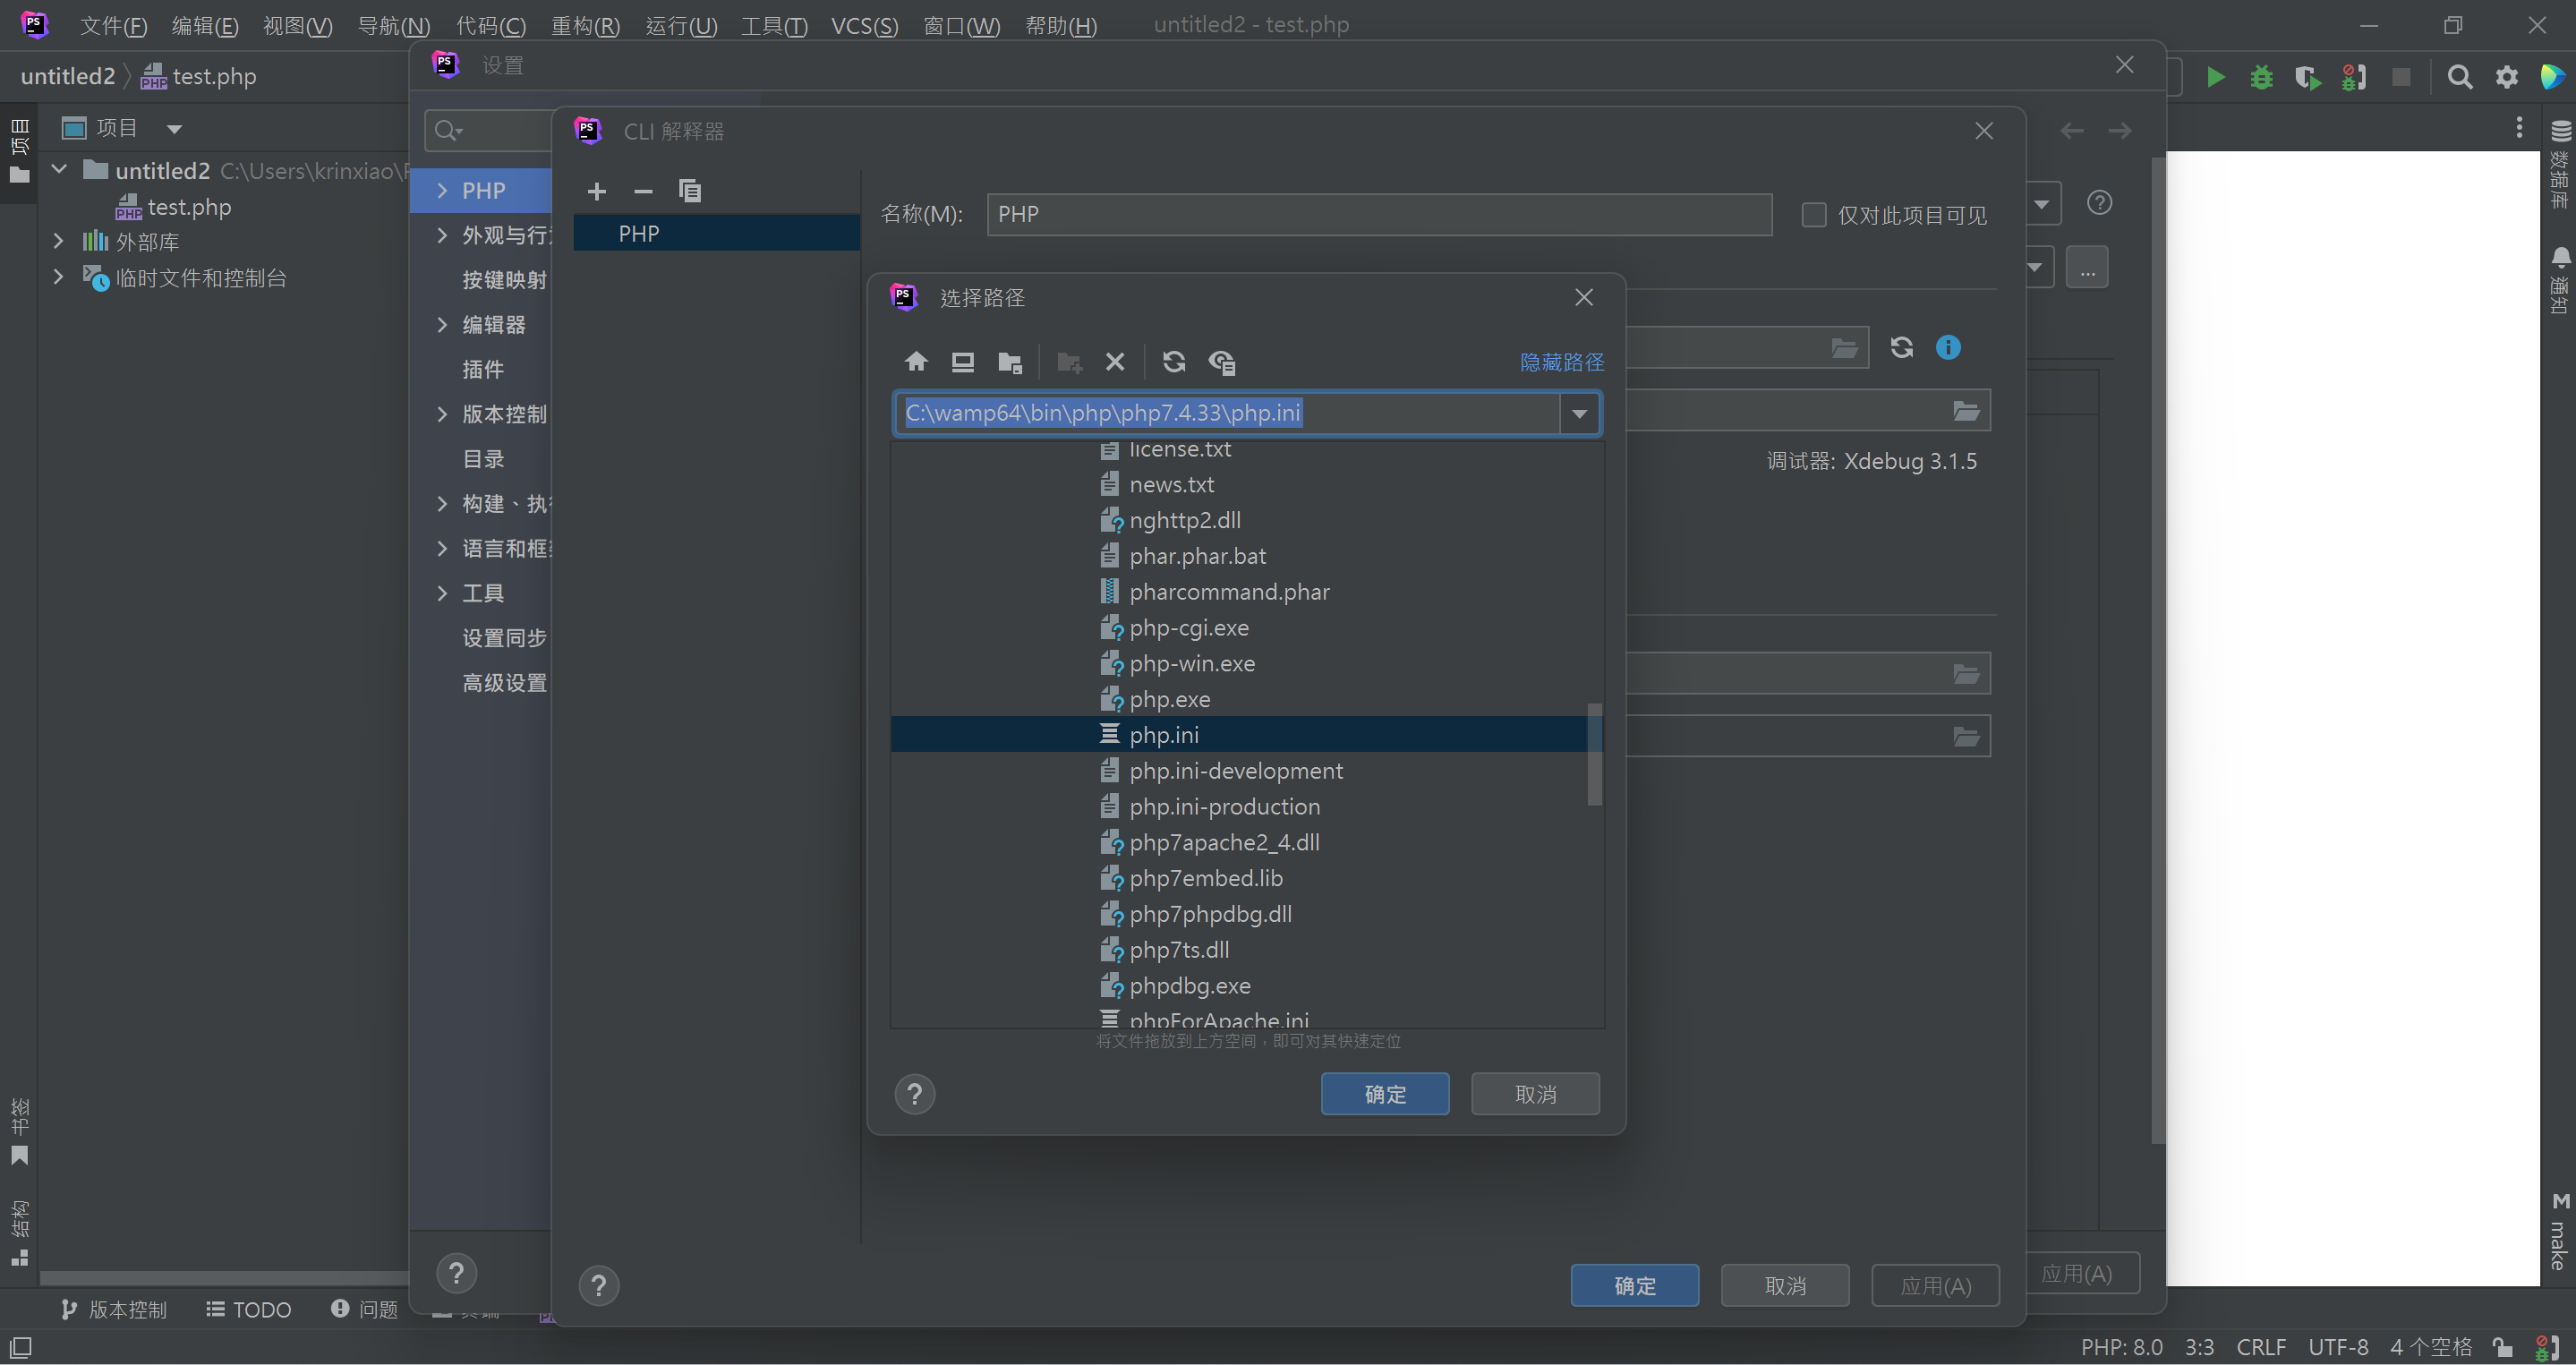The height and width of the screenshot is (1365, 2576).
Task: Click the bookmarks icon on left sidebar
Action: 19,1157
